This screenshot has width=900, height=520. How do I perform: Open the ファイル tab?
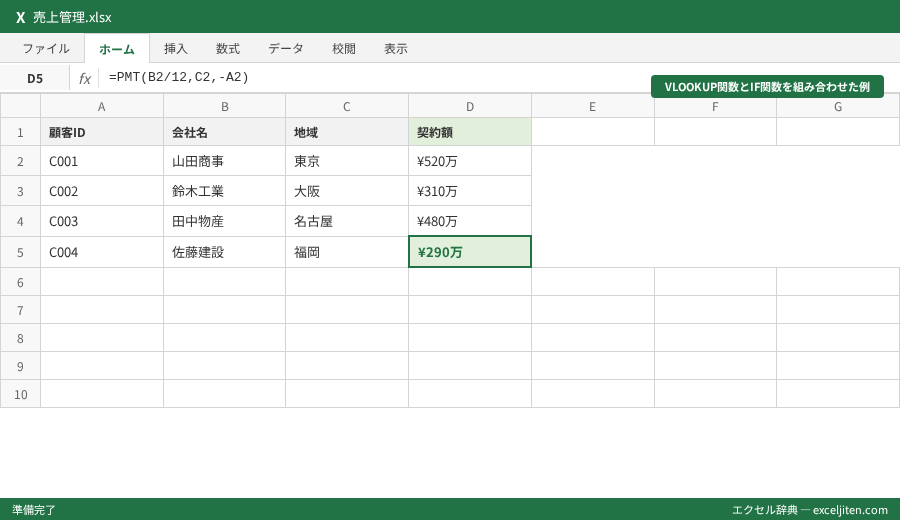pos(46,49)
